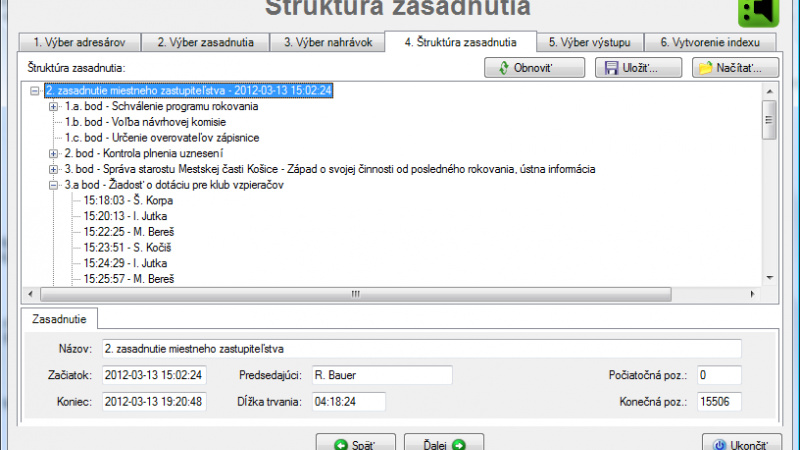The width and height of the screenshot is (800, 450).
Task: Click the horizontal scrollbar thumb
Action: tap(356, 294)
